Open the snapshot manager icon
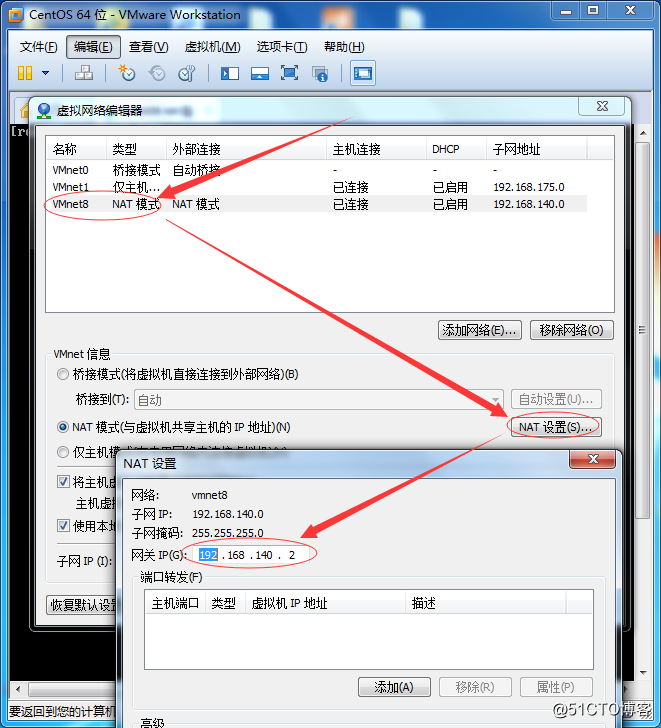This screenshot has height=728, width=661. 187,73
